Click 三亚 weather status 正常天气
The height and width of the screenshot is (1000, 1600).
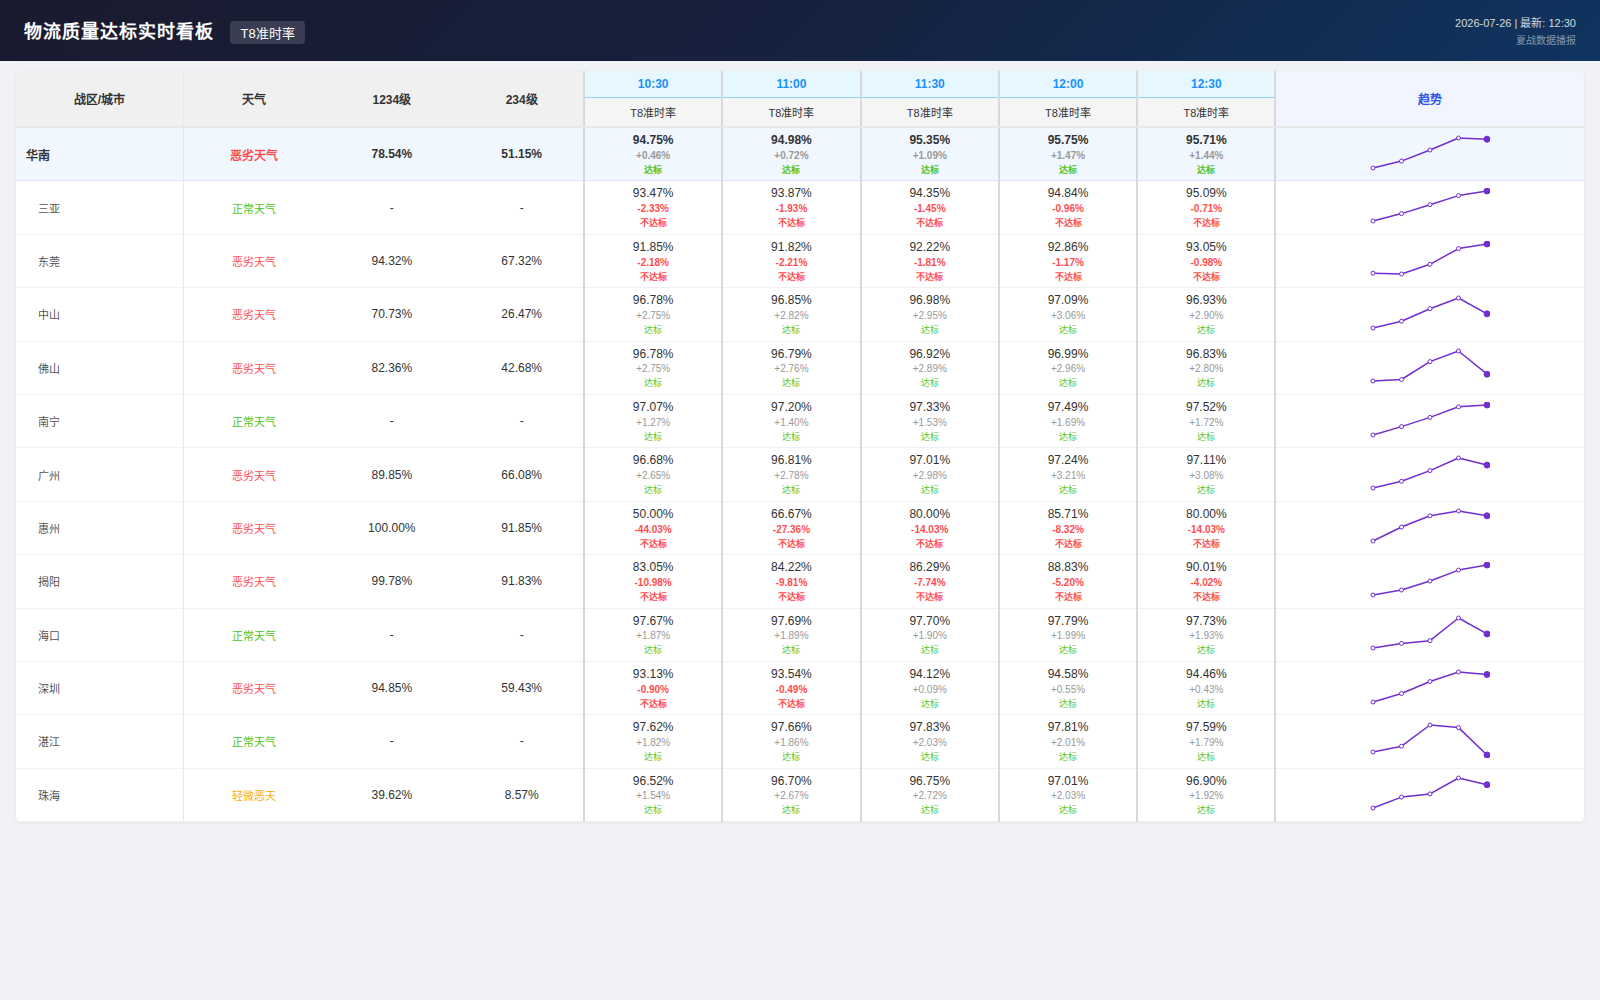254,209
